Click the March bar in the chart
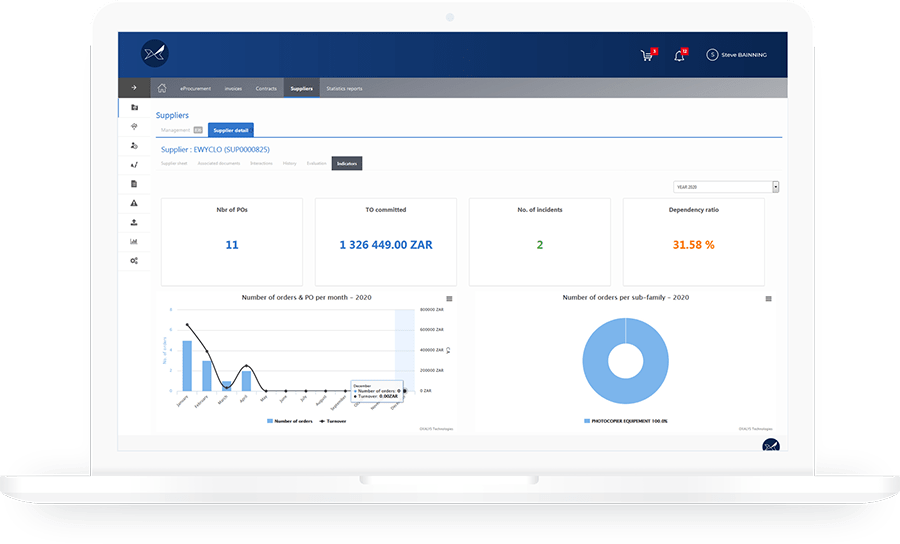 point(227,386)
